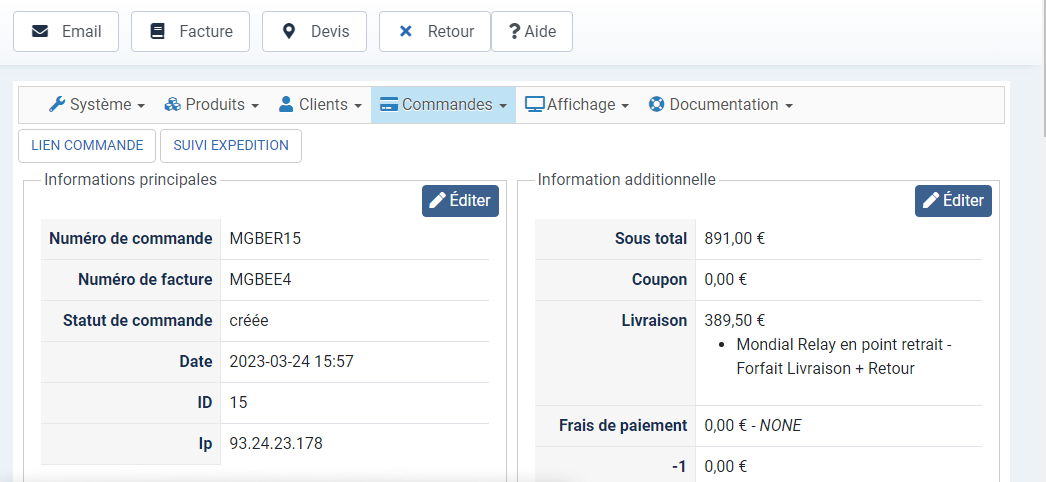This screenshot has width=1046, height=482.
Task: Click the X icon on Retour button
Action: coord(406,31)
